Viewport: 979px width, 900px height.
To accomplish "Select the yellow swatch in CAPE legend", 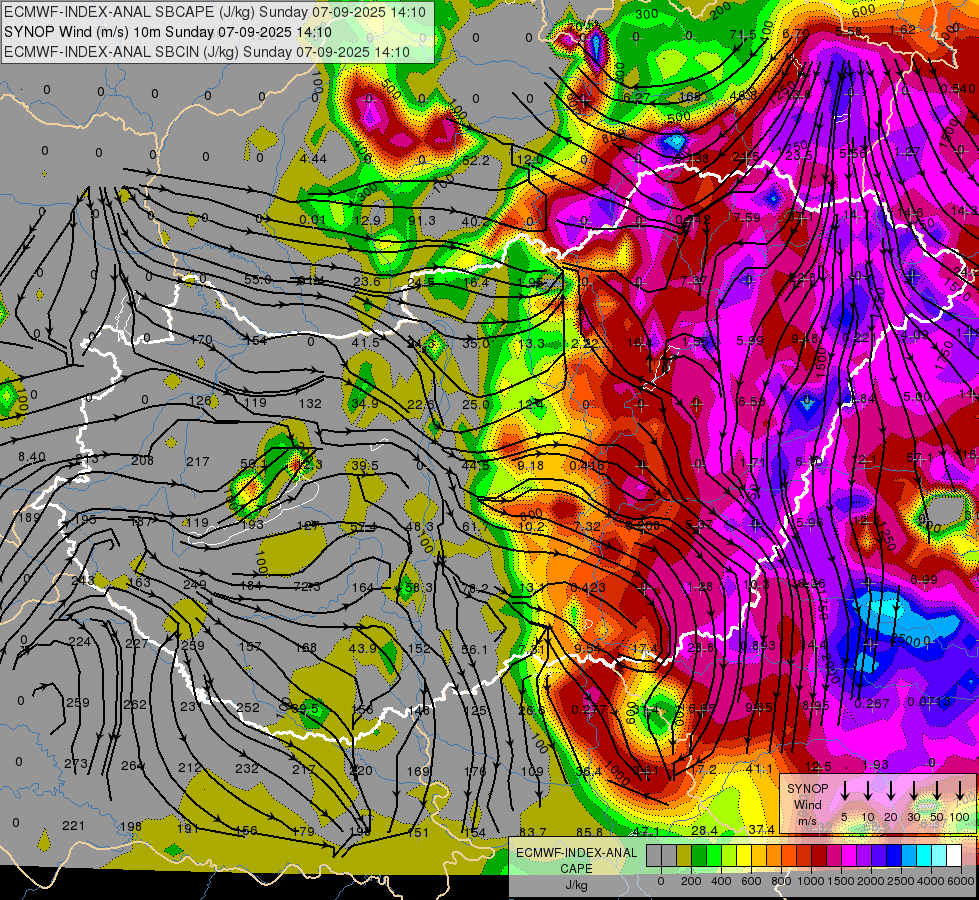I will pos(744,856).
